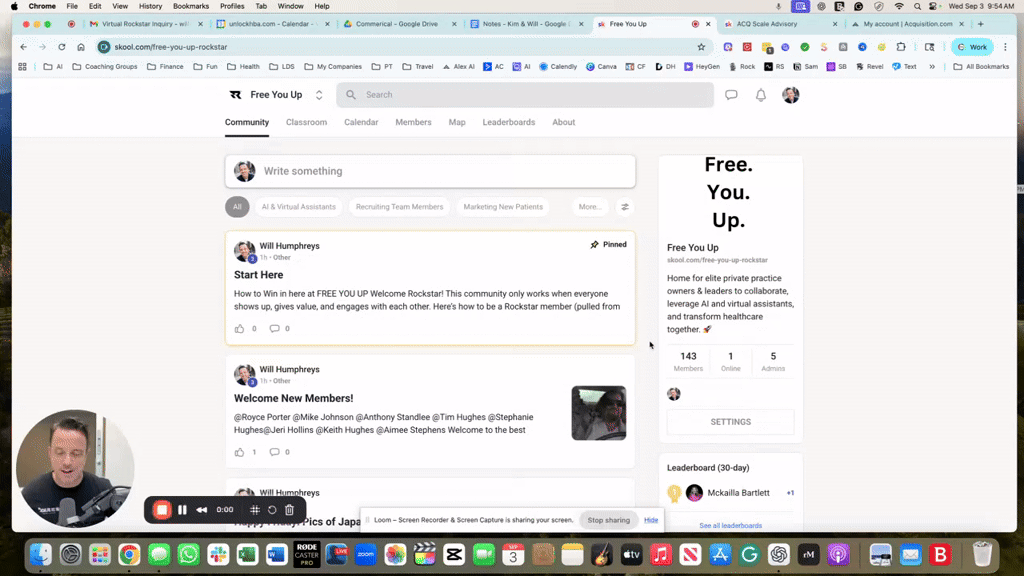Open the Chrome three-dot menu
The width and height of the screenshot is (1024, 576).
(1005, 47)
